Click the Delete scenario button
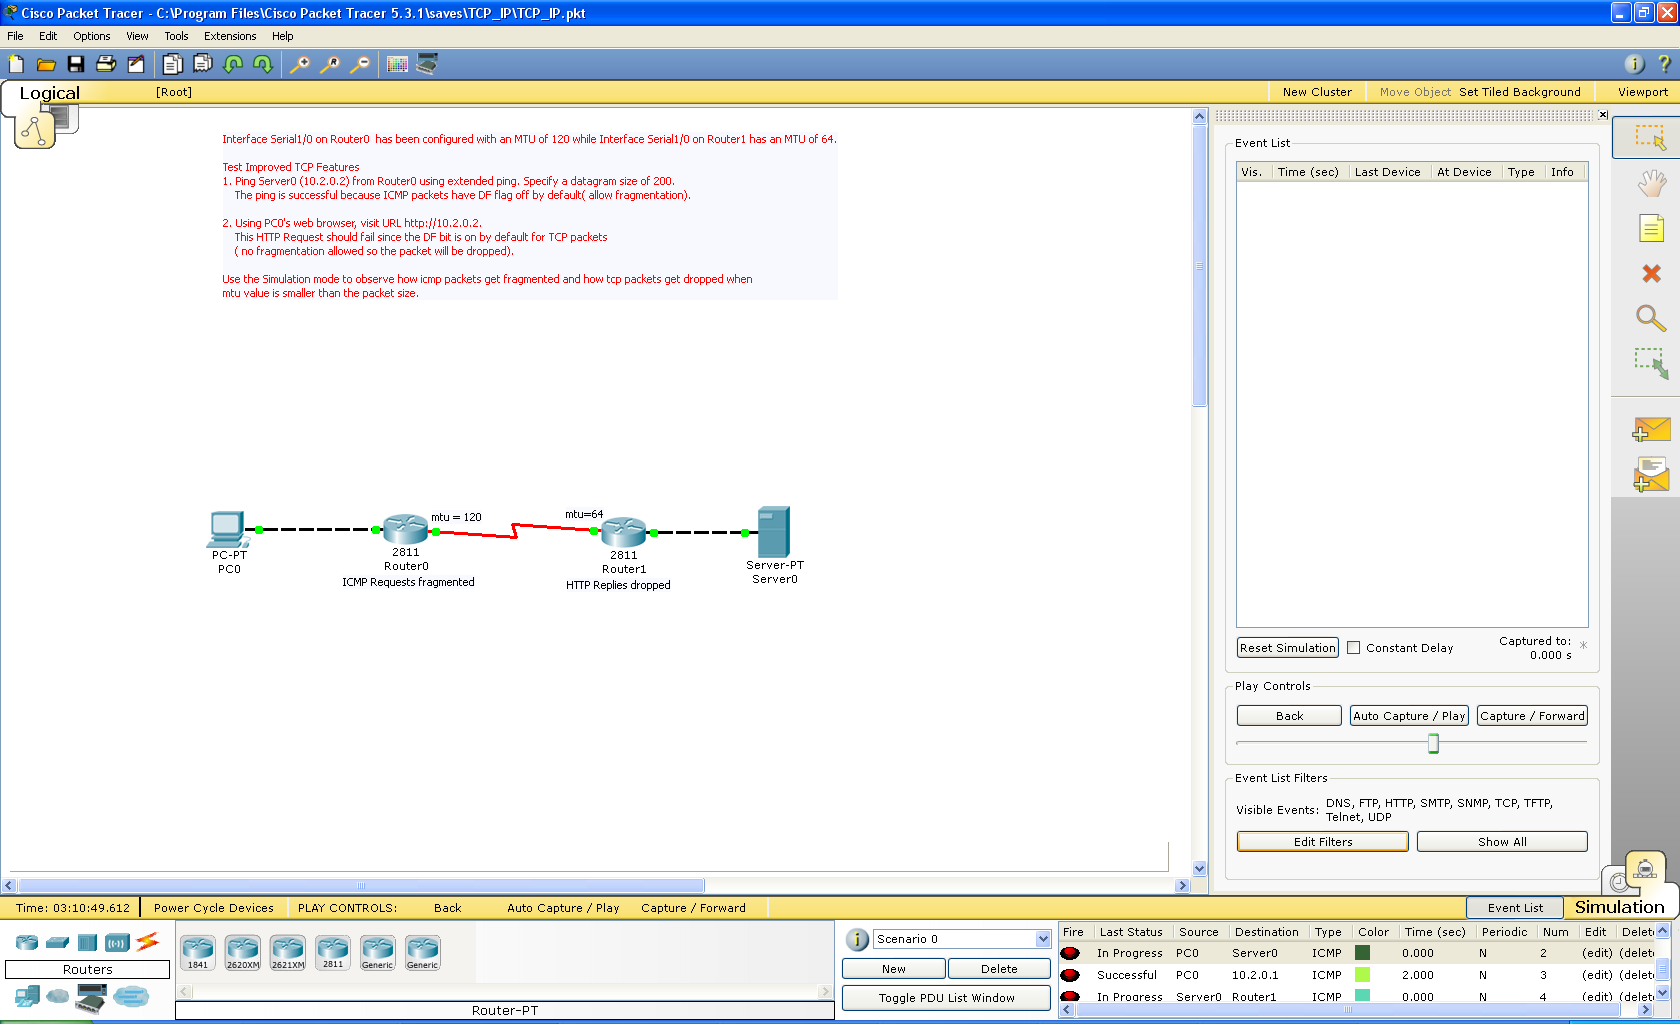This screenshot has height=1024, width=1680. pos(999,969)
